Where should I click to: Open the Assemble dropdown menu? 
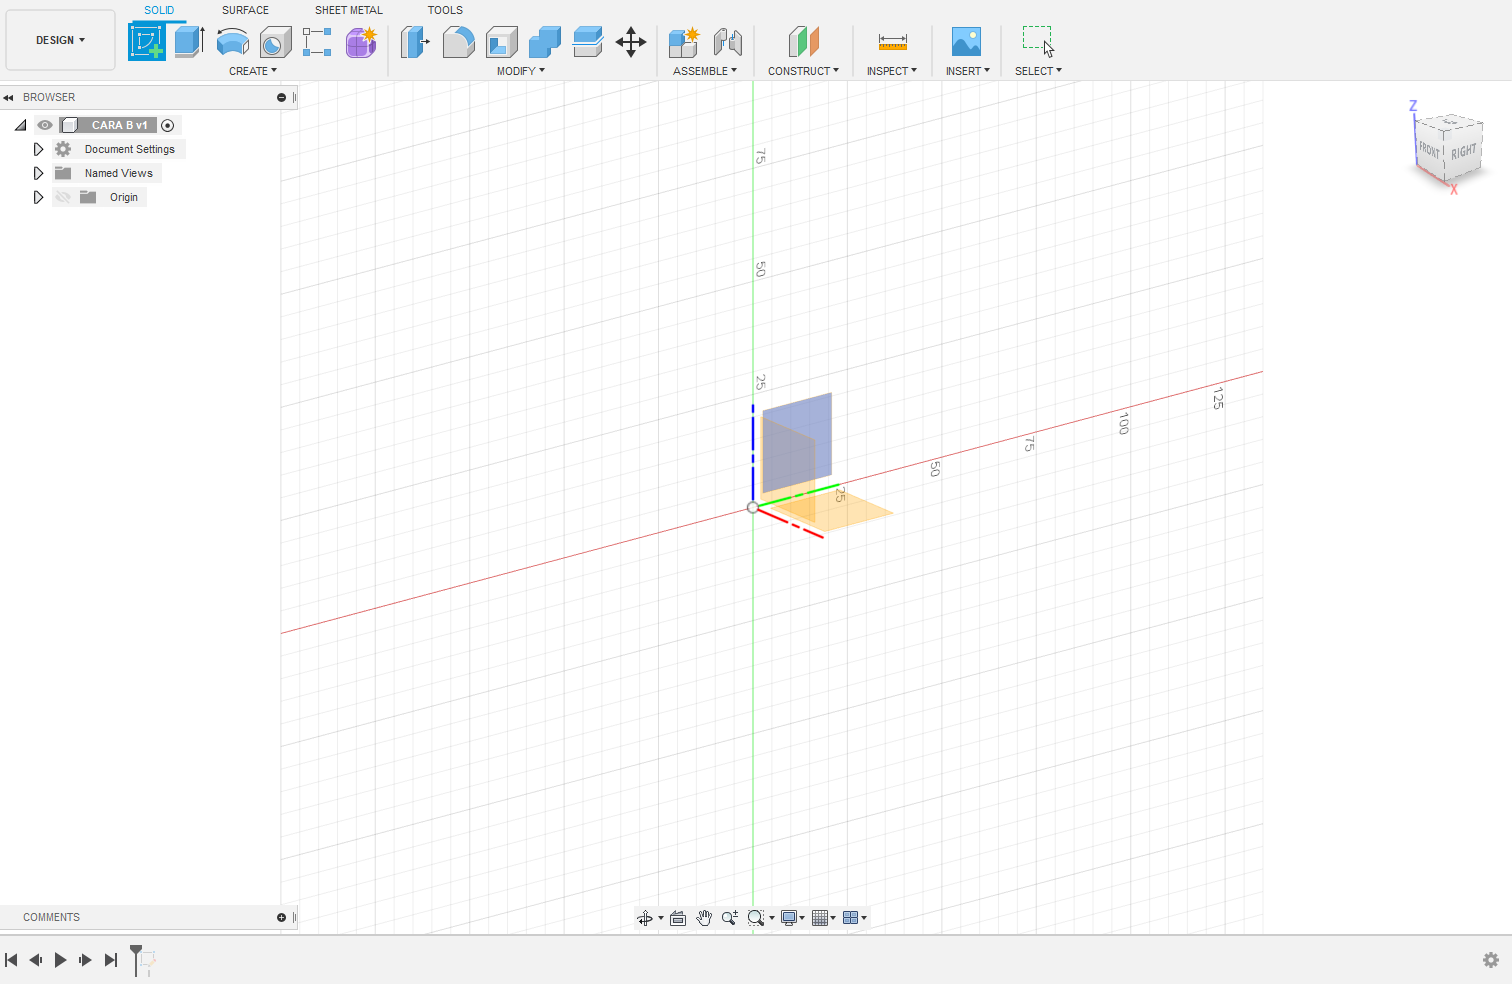pos(705,71)
